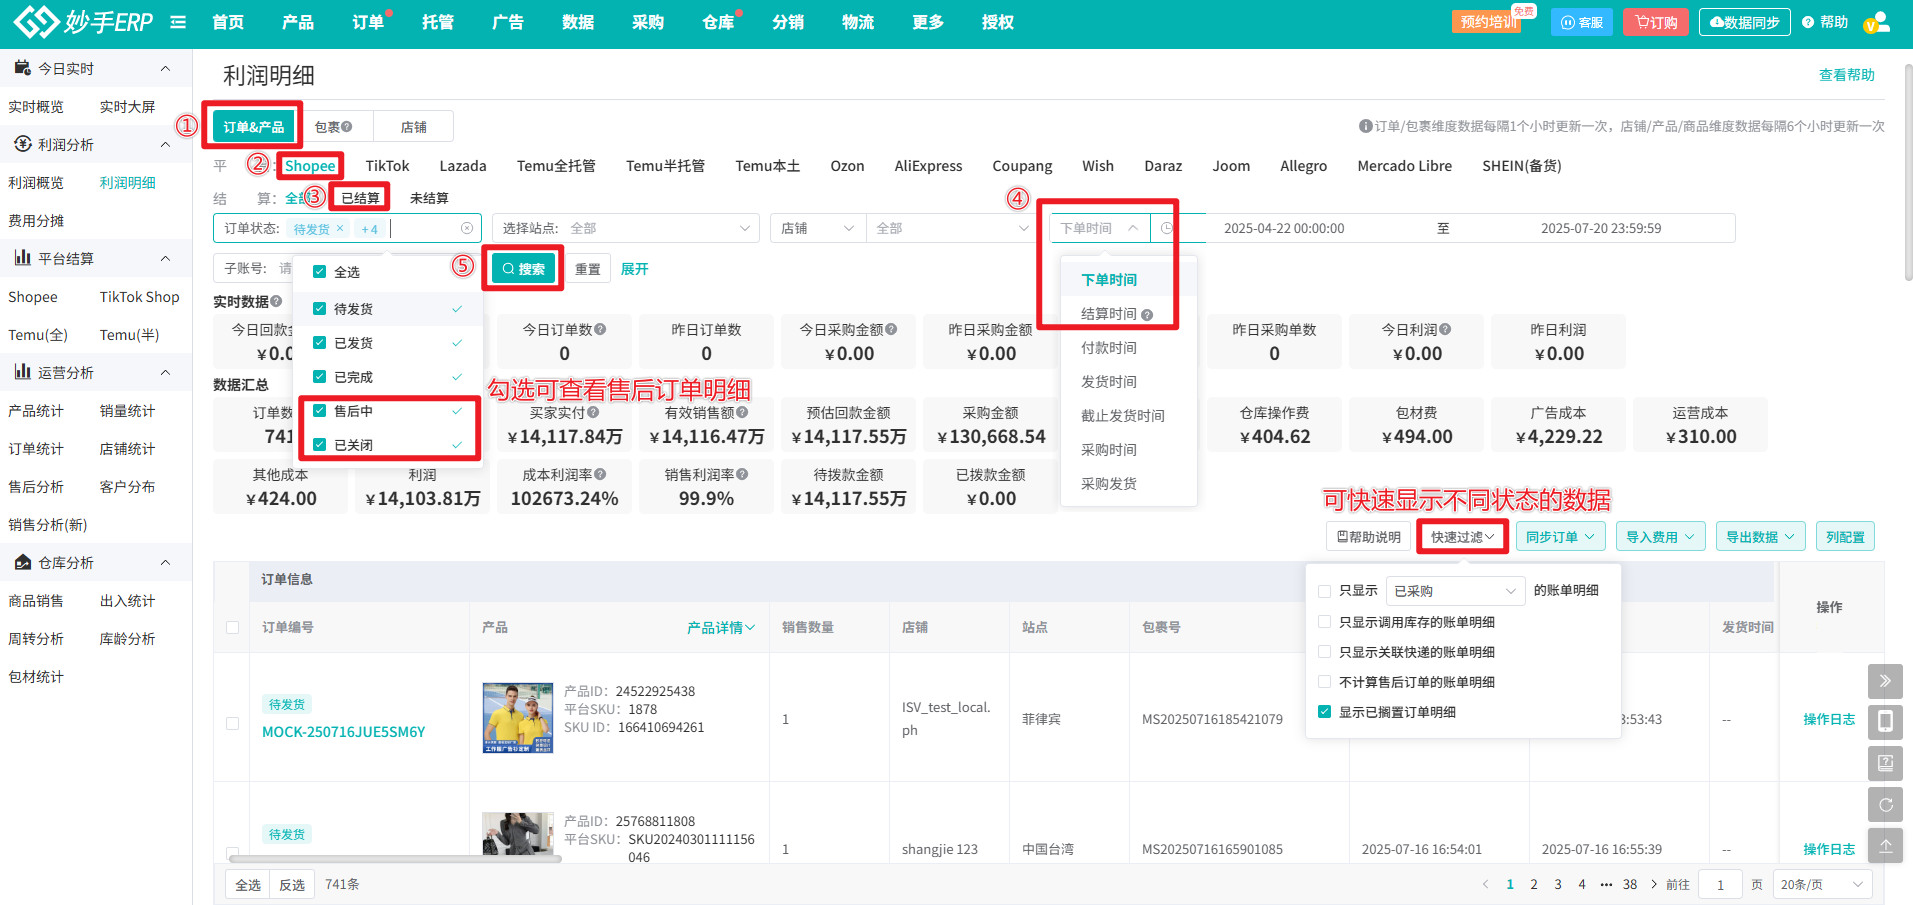Uncheck 待发货 status option
This screenshot has width=1913, height=905.
320,309
